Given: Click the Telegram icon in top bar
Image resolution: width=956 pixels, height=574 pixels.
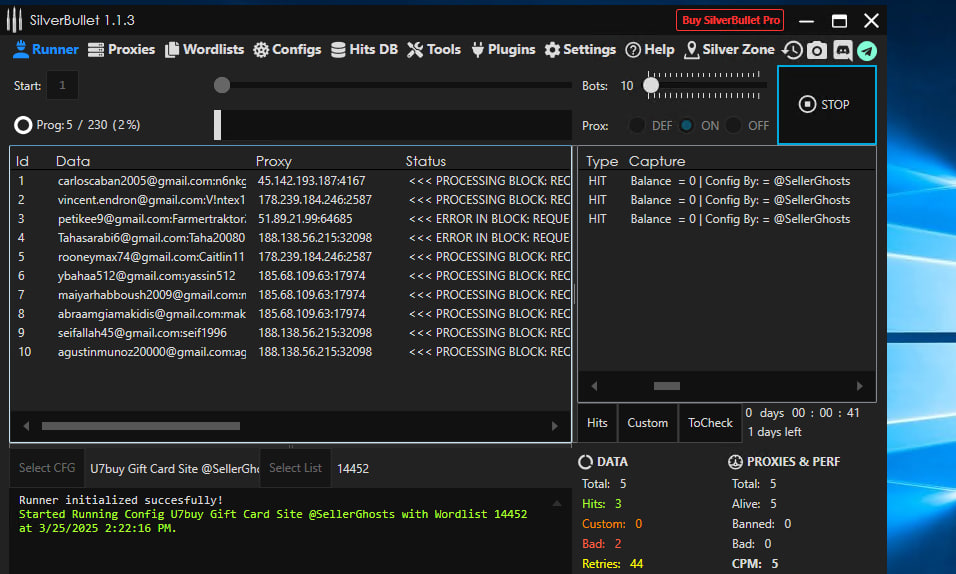Looking at the screenshot, I should coord(867,50).
